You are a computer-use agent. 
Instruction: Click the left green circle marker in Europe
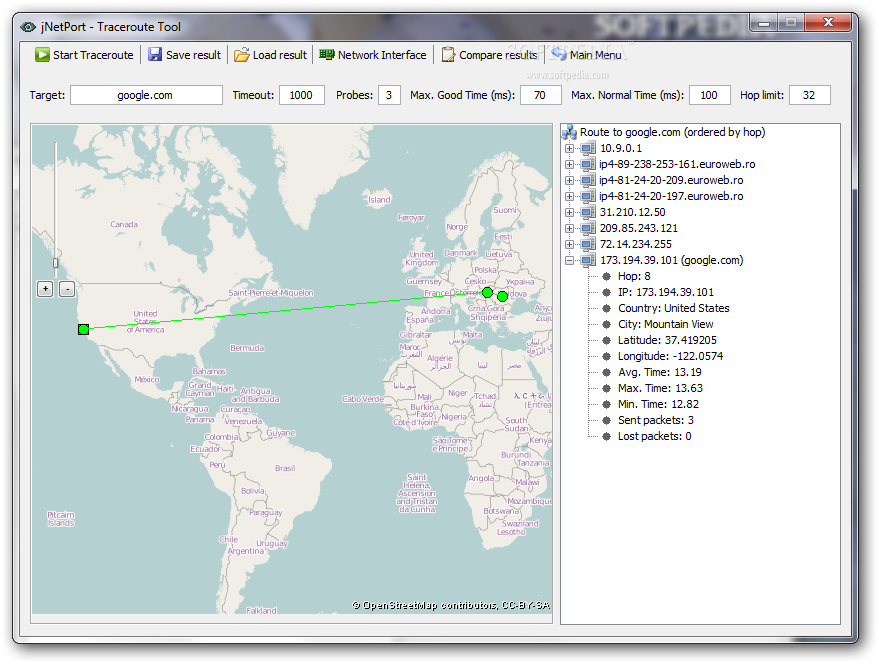488,292
